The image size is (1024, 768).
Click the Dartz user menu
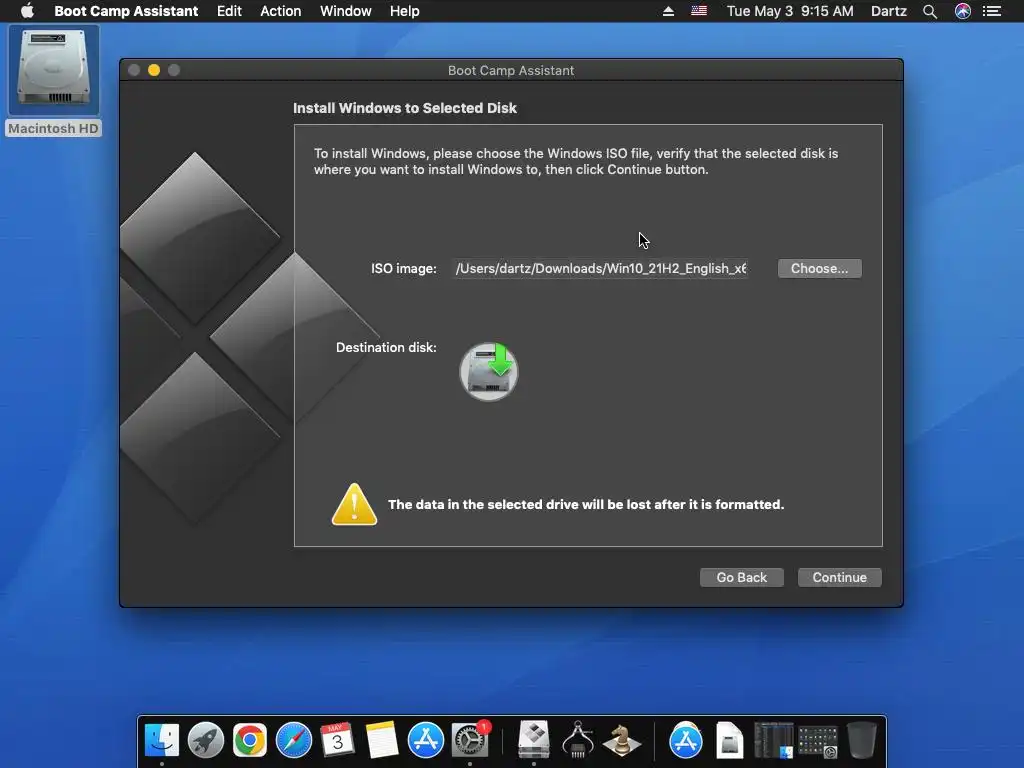point(889,11)
